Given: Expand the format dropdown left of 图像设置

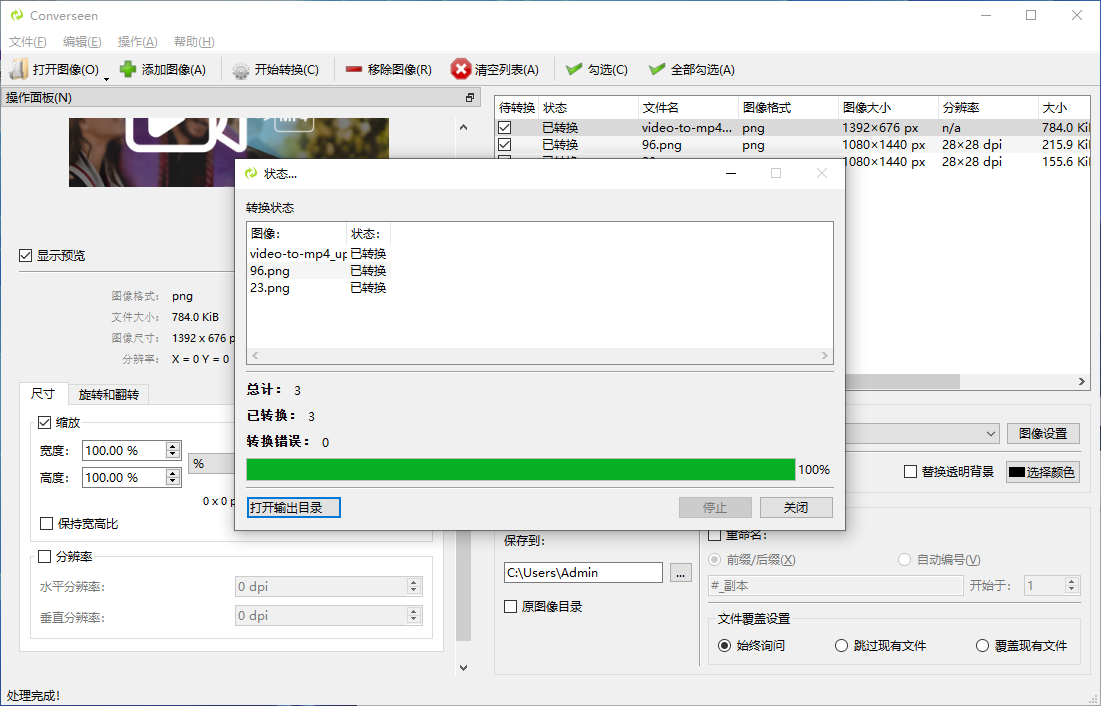Looking at the screenshot, I should coord(990,434).
